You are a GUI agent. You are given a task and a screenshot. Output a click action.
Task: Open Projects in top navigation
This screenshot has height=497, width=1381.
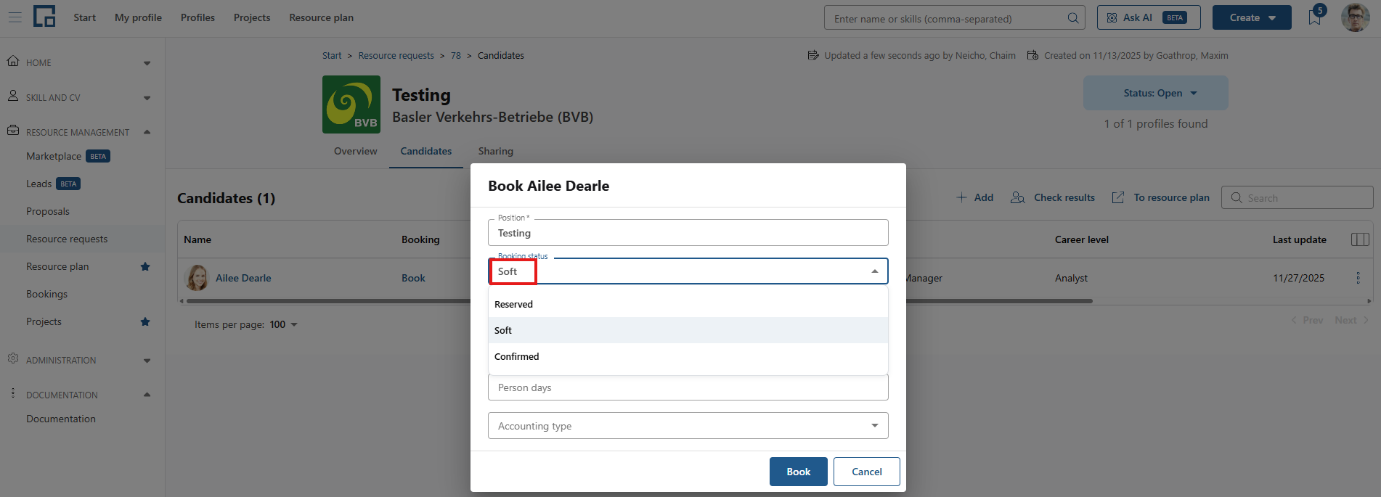tap(252, 18)
